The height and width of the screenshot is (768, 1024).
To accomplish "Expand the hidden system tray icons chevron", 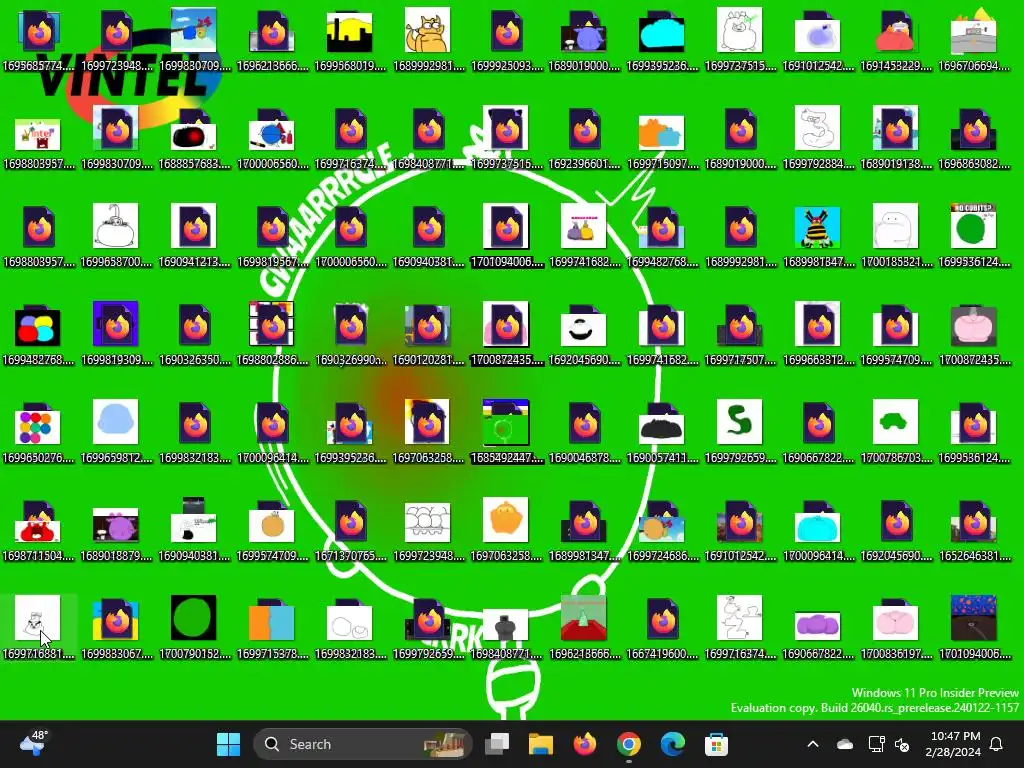I will click(813, 744).
